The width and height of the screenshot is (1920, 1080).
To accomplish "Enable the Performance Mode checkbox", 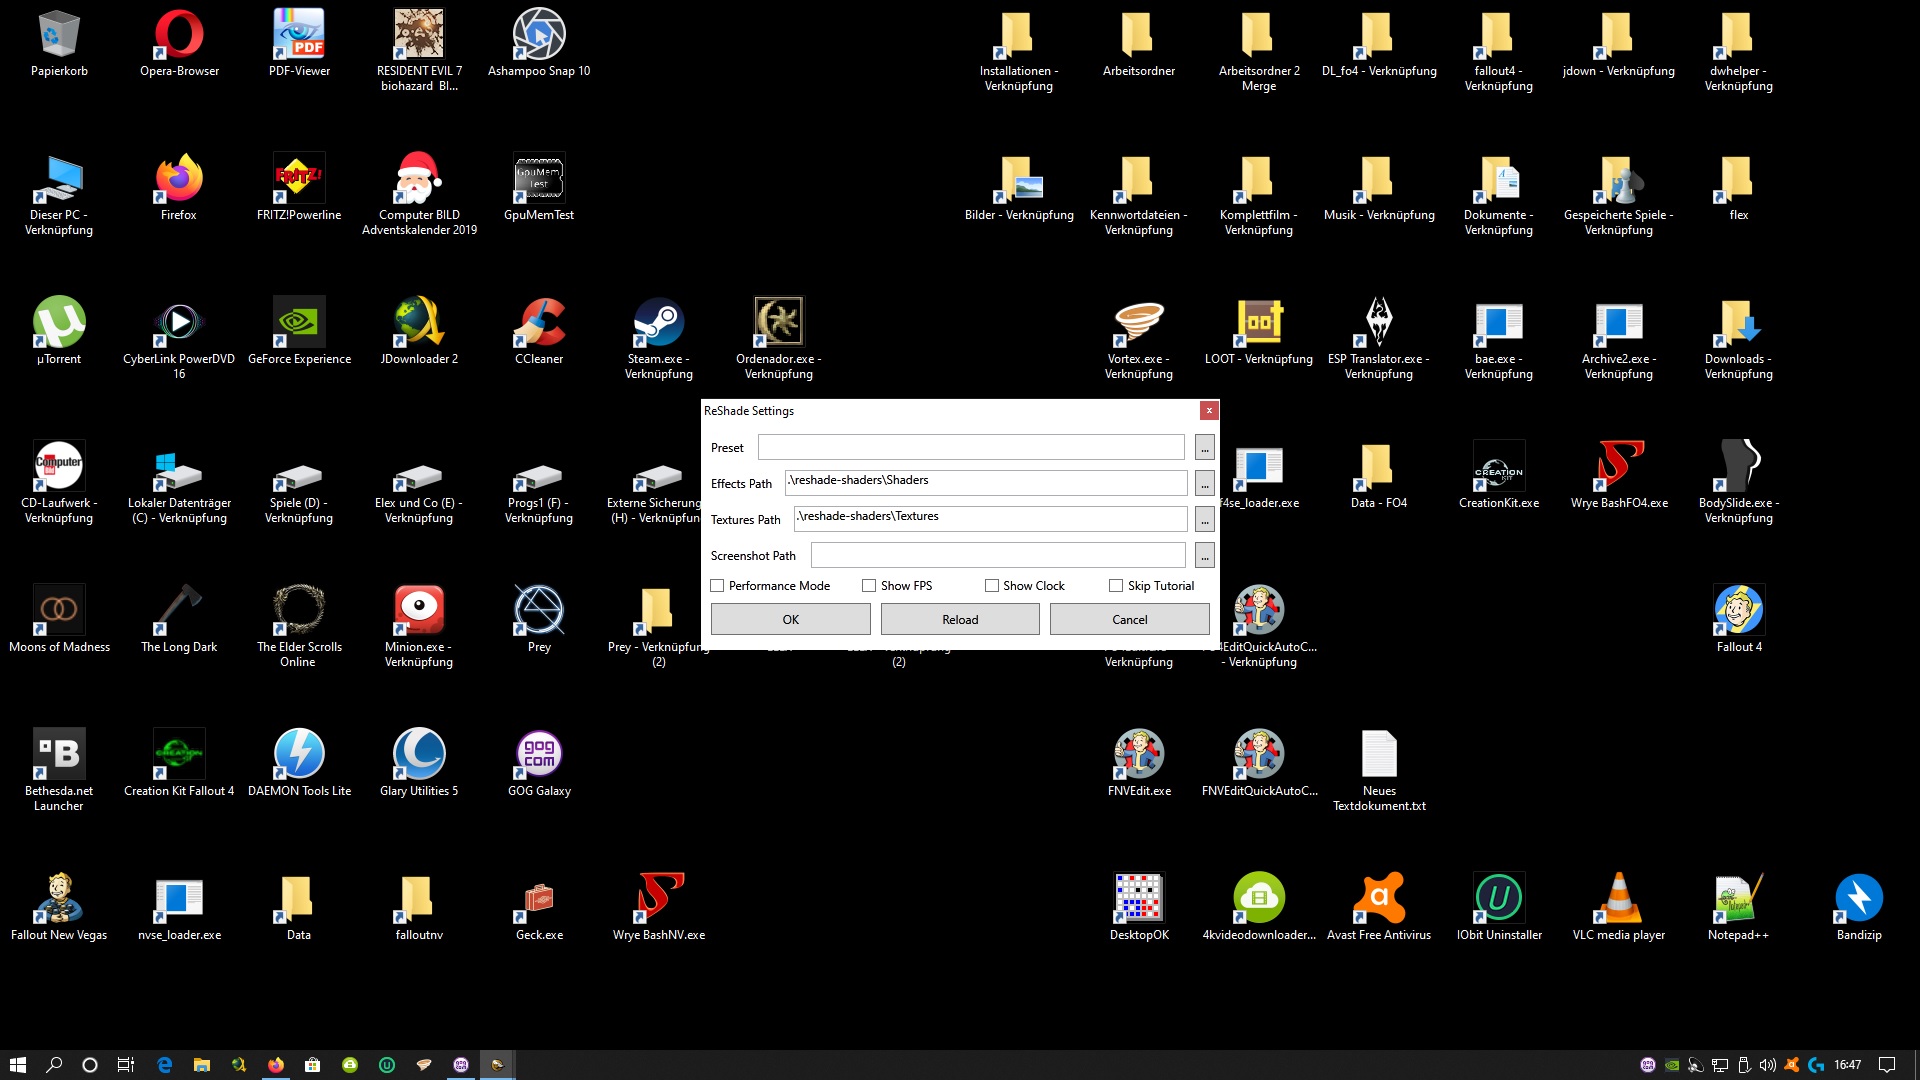I will tap(717, 586).
